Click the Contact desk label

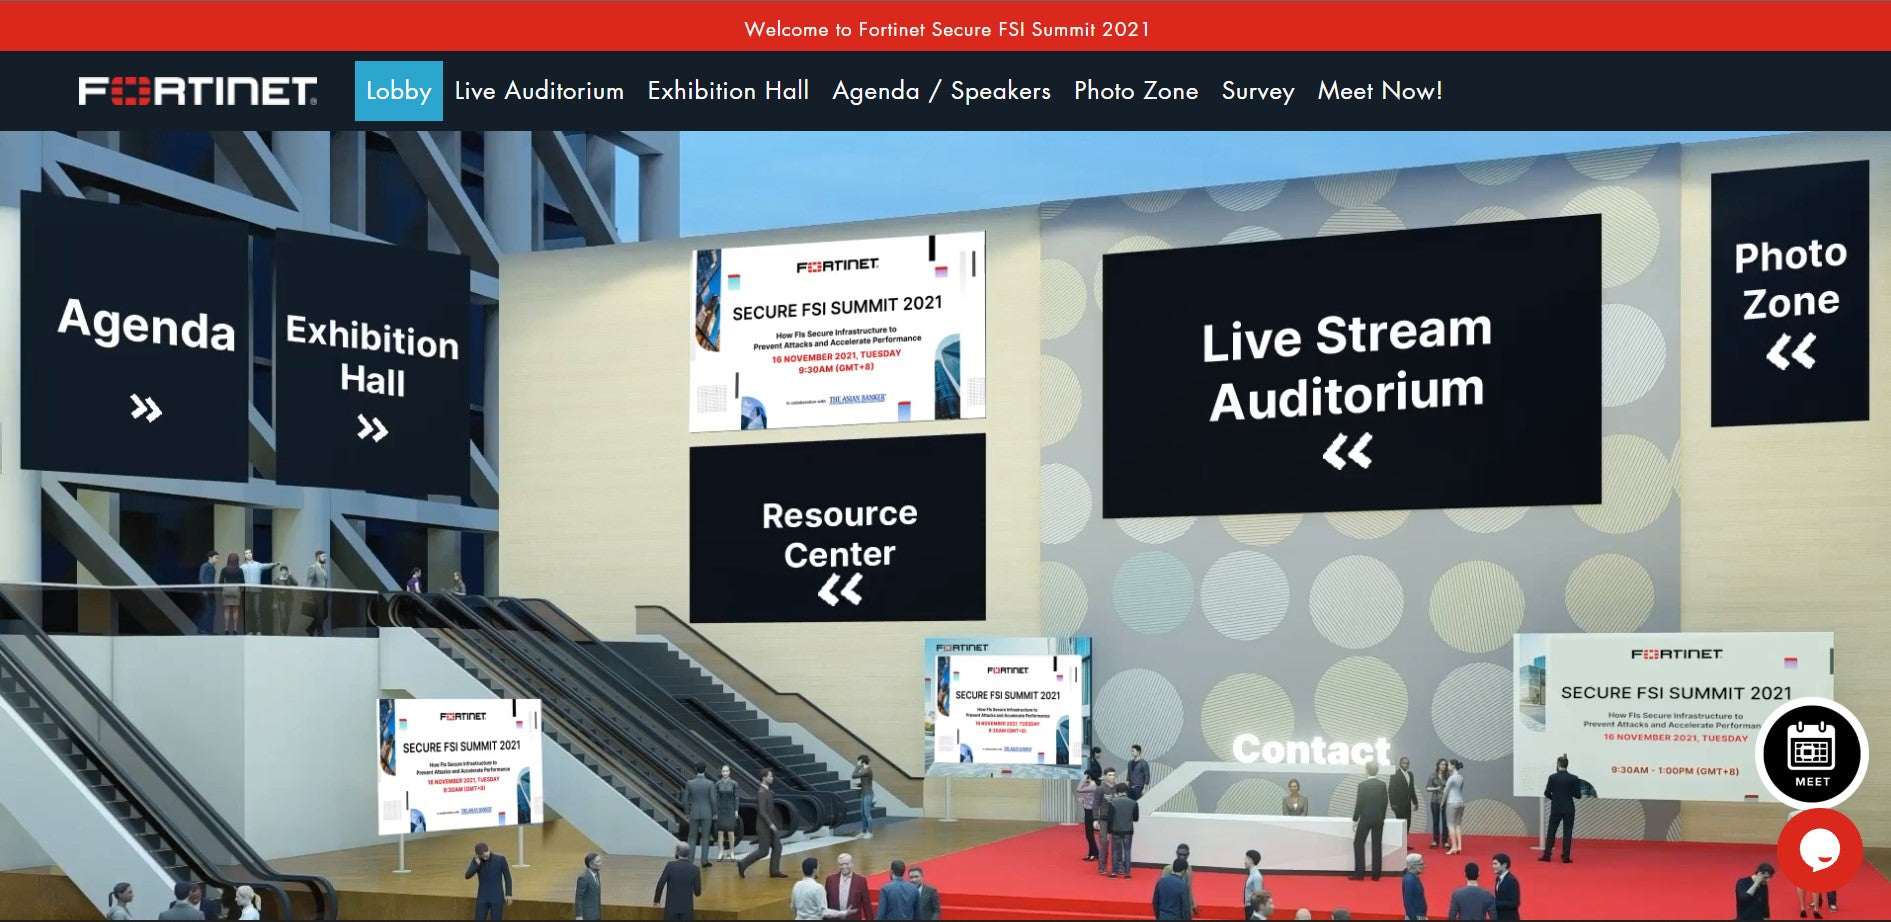[x=1311, y=749]
